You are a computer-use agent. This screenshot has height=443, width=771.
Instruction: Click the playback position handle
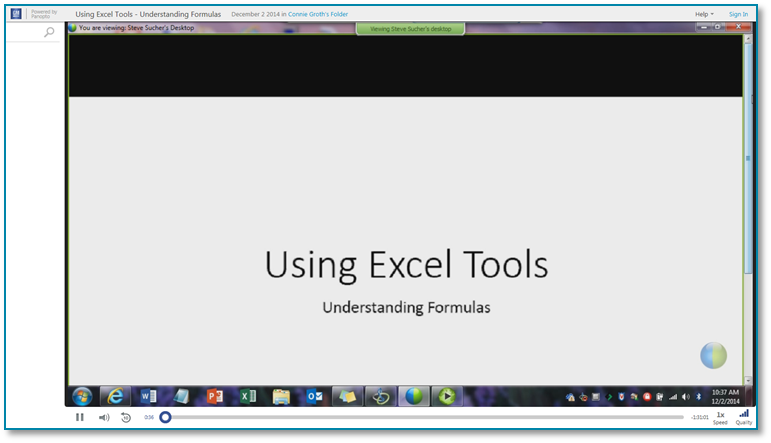[166, 417]
